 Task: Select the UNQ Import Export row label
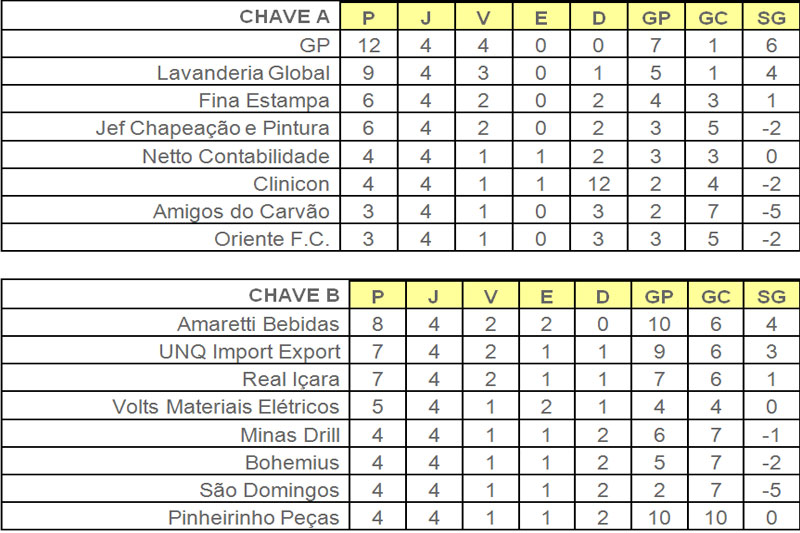[249, 351]
